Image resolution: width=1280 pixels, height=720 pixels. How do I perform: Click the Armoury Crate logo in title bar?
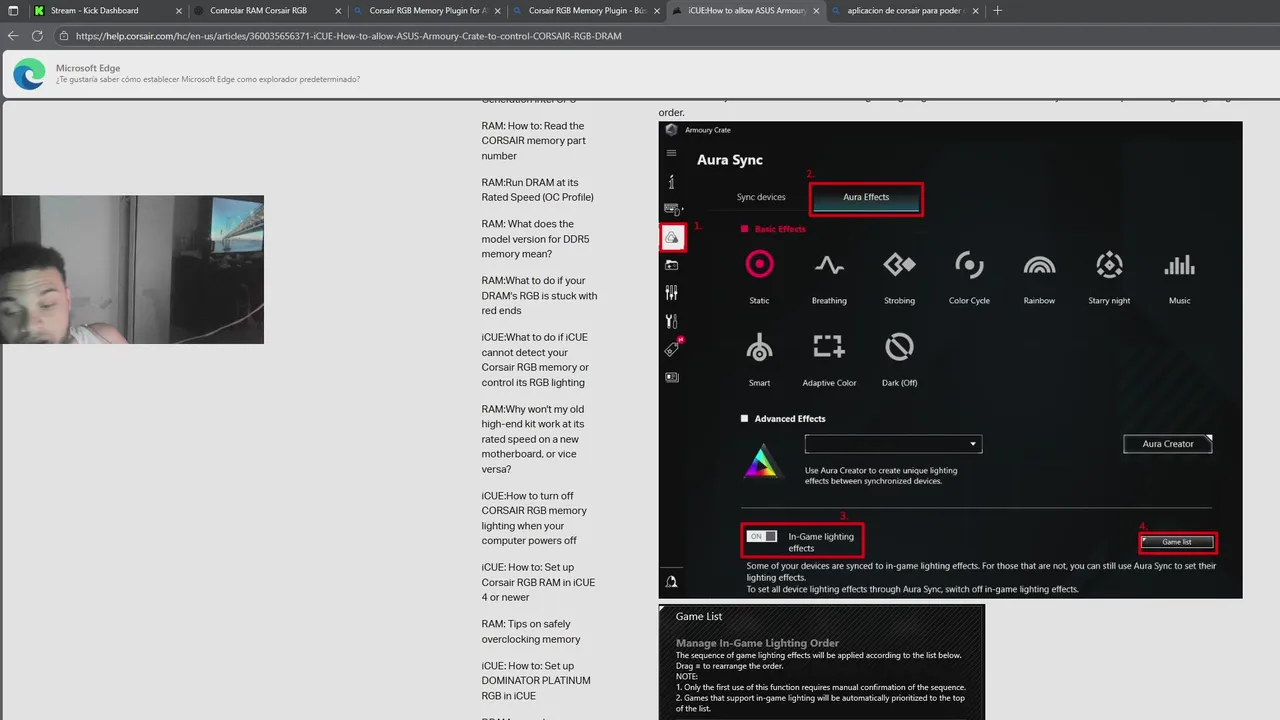671,130
